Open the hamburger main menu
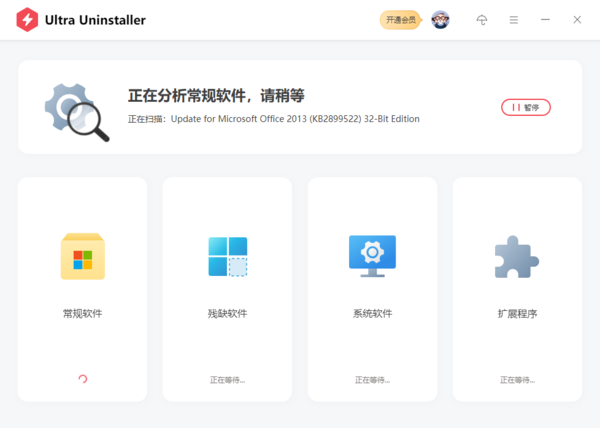 (x=513, y=20)
